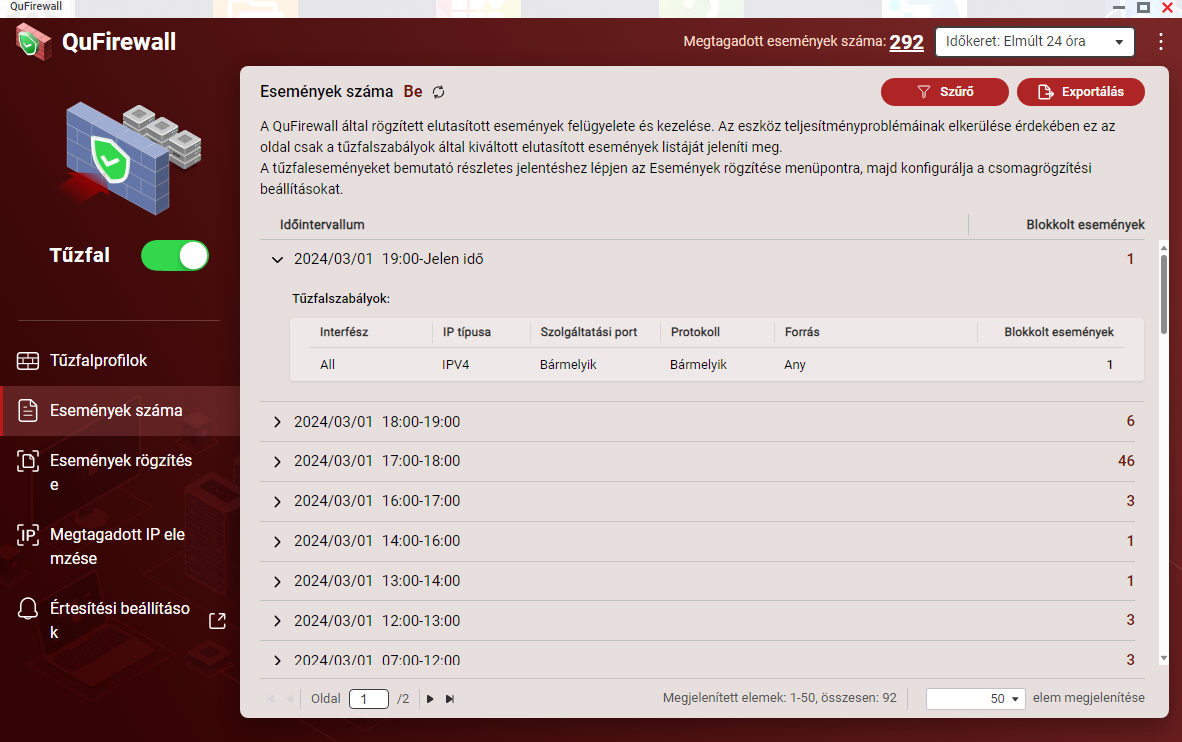
Task: Open the 50 items per page dropdown
Action: tap(975, 698)
